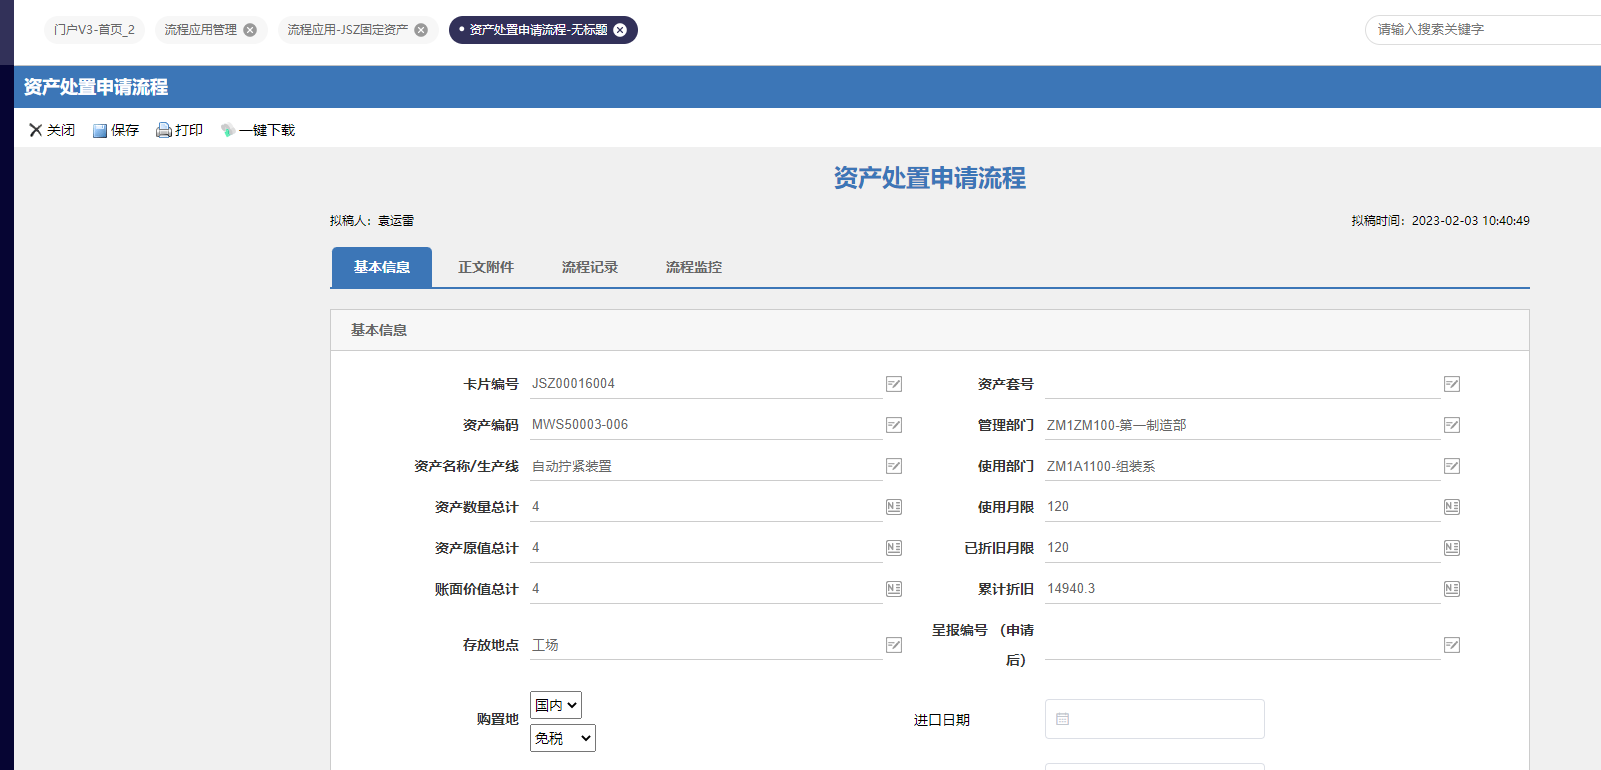Image resolution: width=1601 pixels, height=770 pixels.
Task: Click the 关闭 (close) toolbar icon
Action: [36, 130]
